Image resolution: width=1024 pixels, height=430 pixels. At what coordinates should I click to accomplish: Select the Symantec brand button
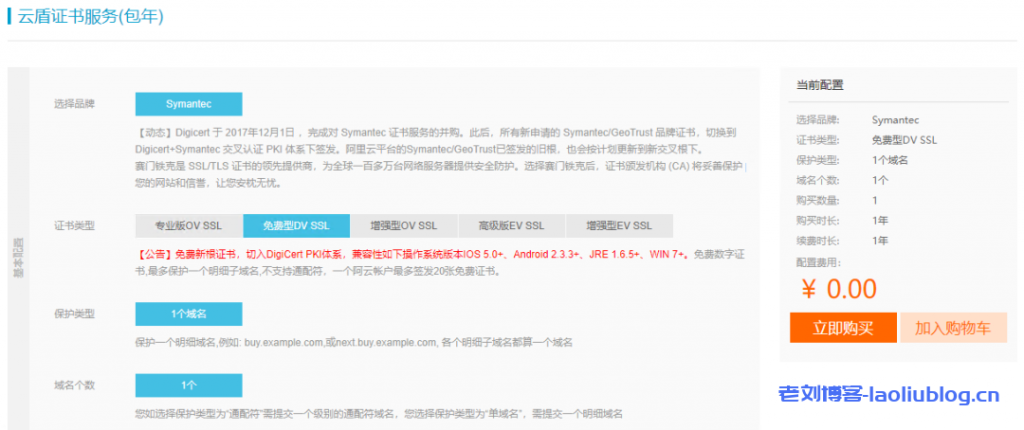pos(189,104)
